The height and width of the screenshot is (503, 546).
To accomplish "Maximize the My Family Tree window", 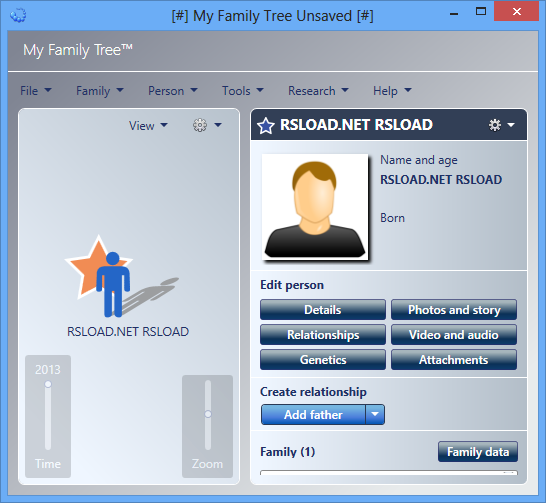I will [x=481, y=11].
